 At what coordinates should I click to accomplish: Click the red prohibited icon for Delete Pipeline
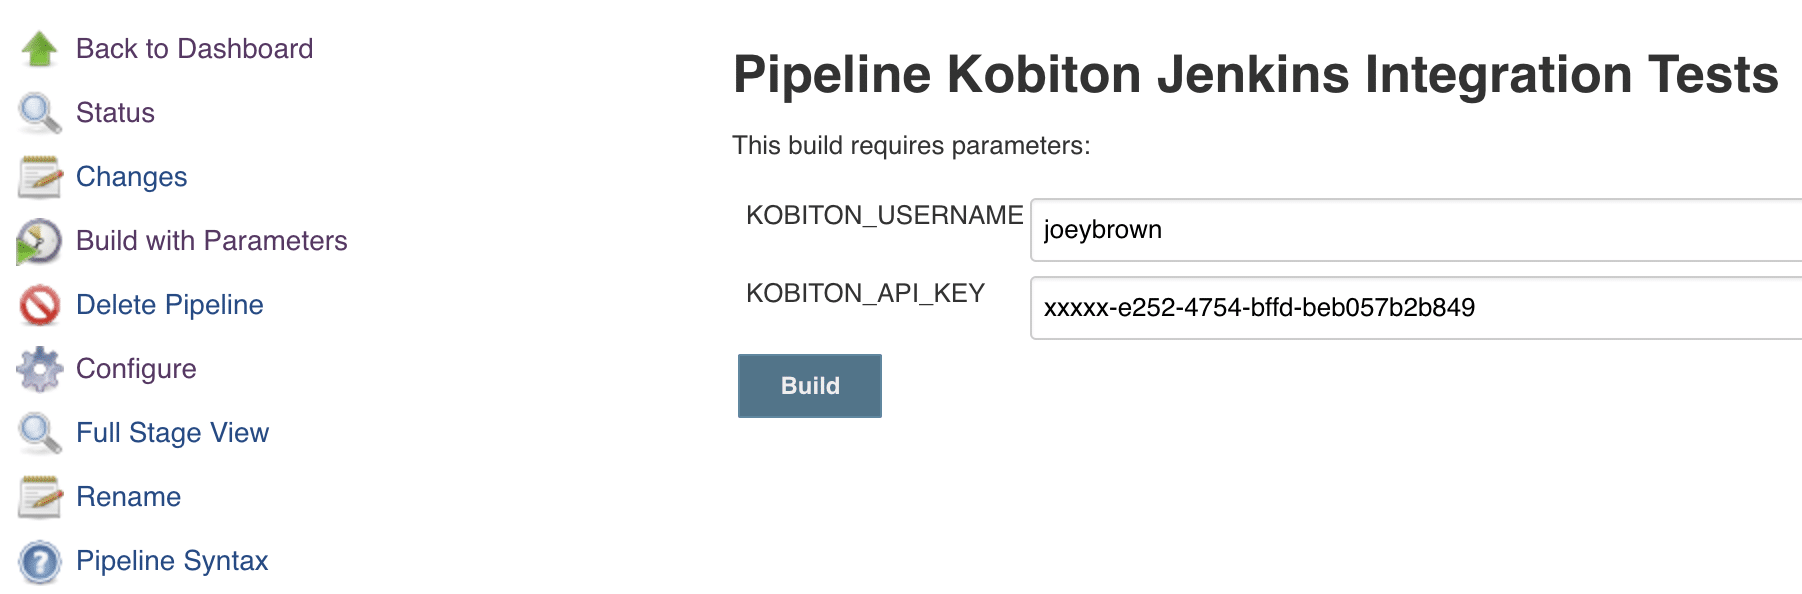(x=40, y=305)
